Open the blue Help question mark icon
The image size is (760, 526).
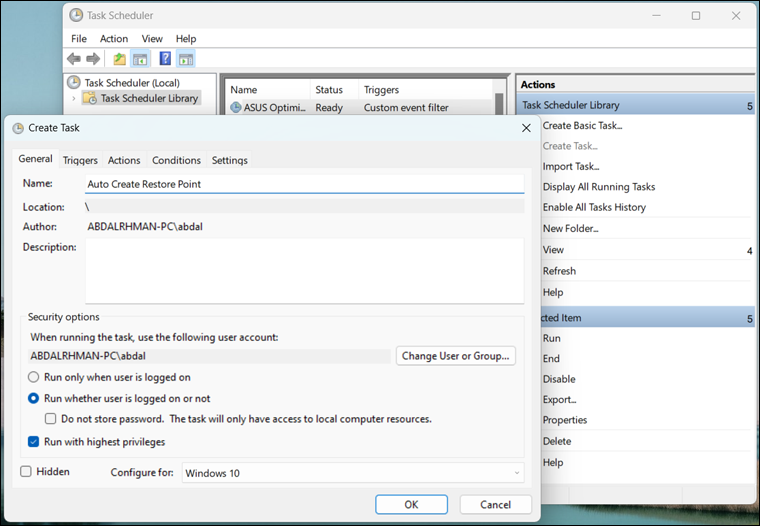(x=166, y=59)
